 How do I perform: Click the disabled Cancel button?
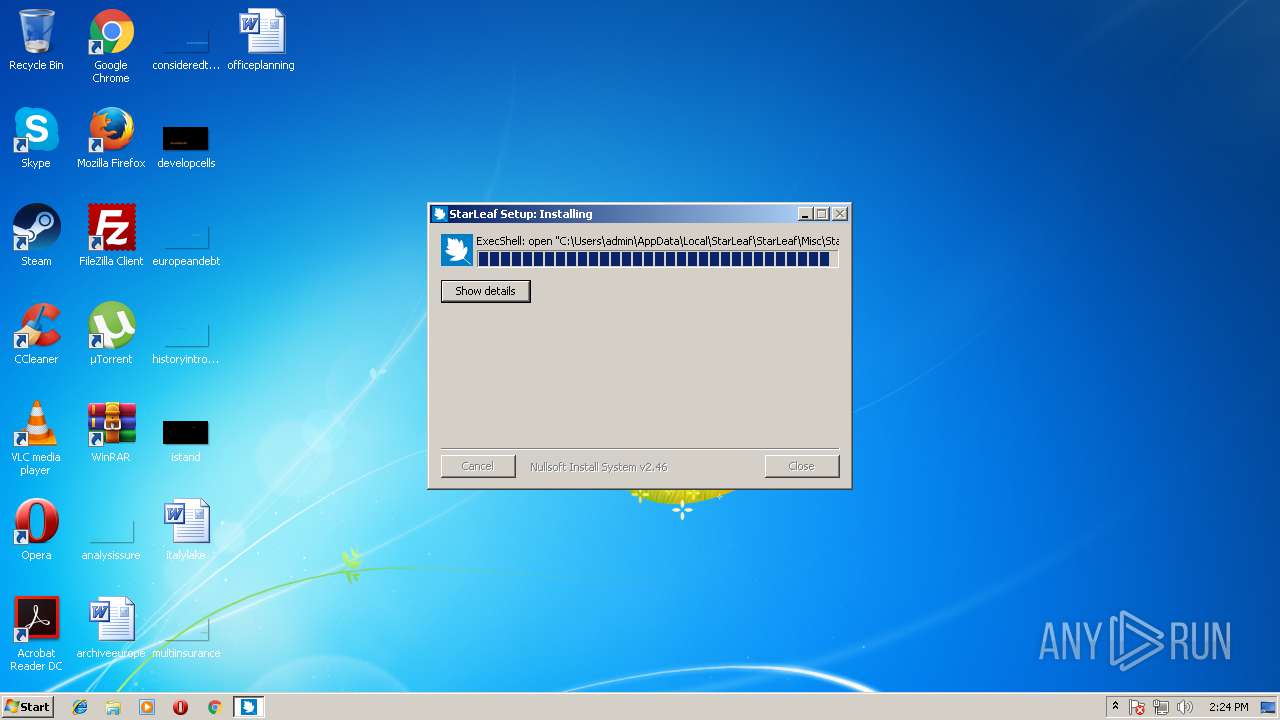click(x=478, y=466)
